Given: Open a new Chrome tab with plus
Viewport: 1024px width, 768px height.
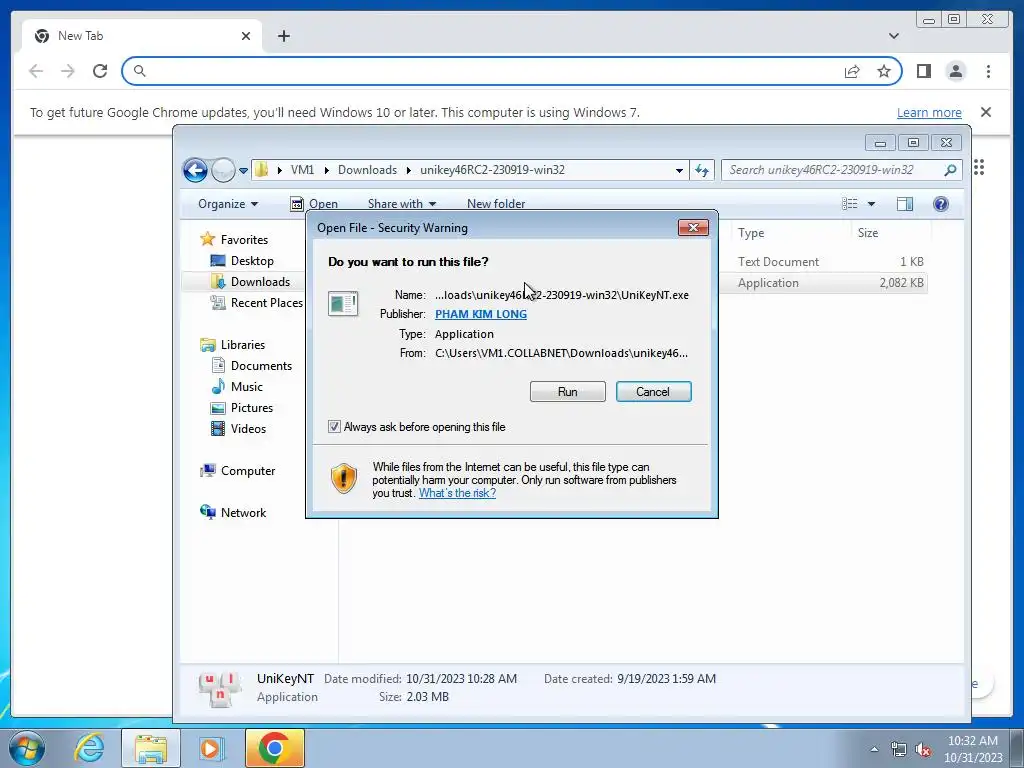Looking at the screenshot, I should coord(283,36).
